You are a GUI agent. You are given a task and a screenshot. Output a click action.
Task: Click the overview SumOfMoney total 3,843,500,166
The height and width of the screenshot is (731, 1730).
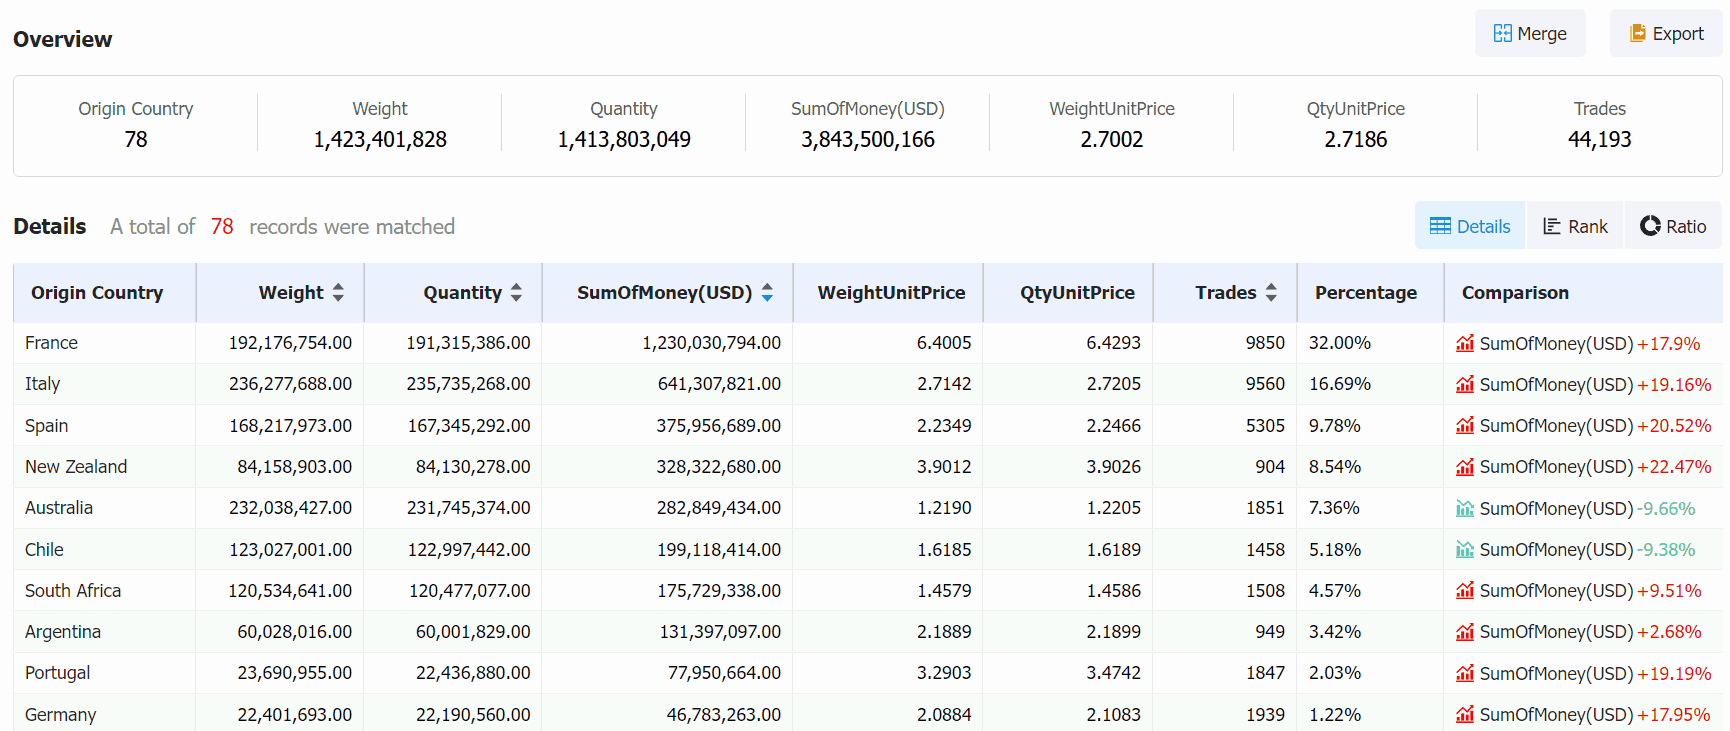(868, 139)
